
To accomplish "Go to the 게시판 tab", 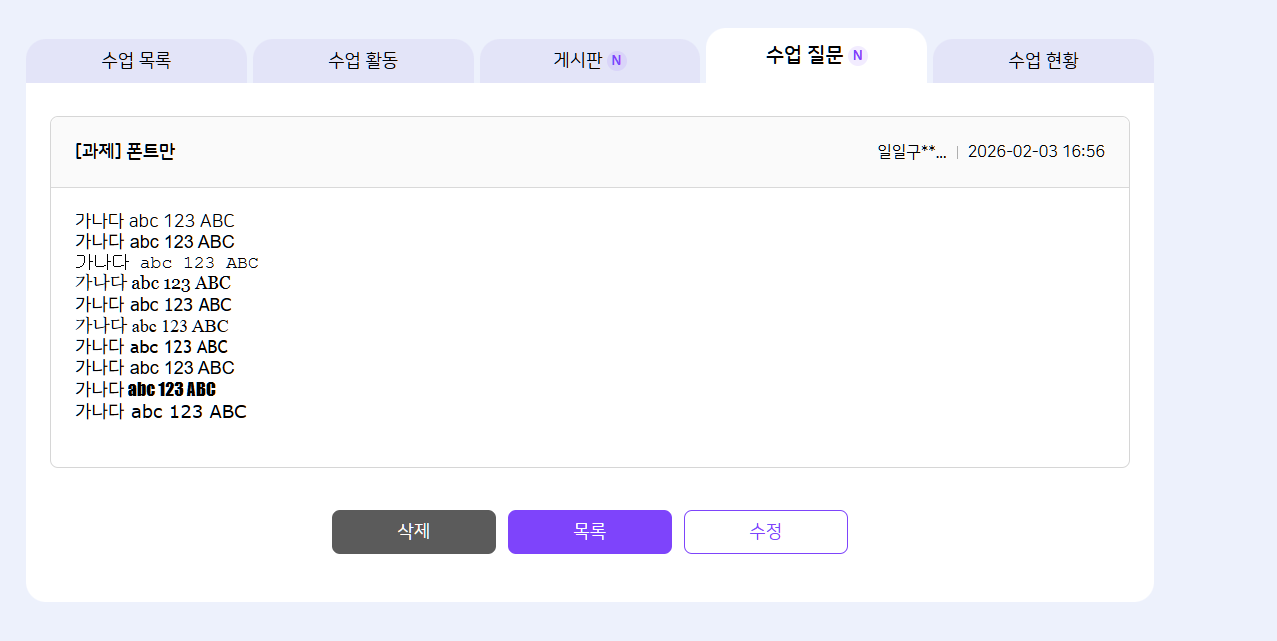I will [x=578, y=60].
